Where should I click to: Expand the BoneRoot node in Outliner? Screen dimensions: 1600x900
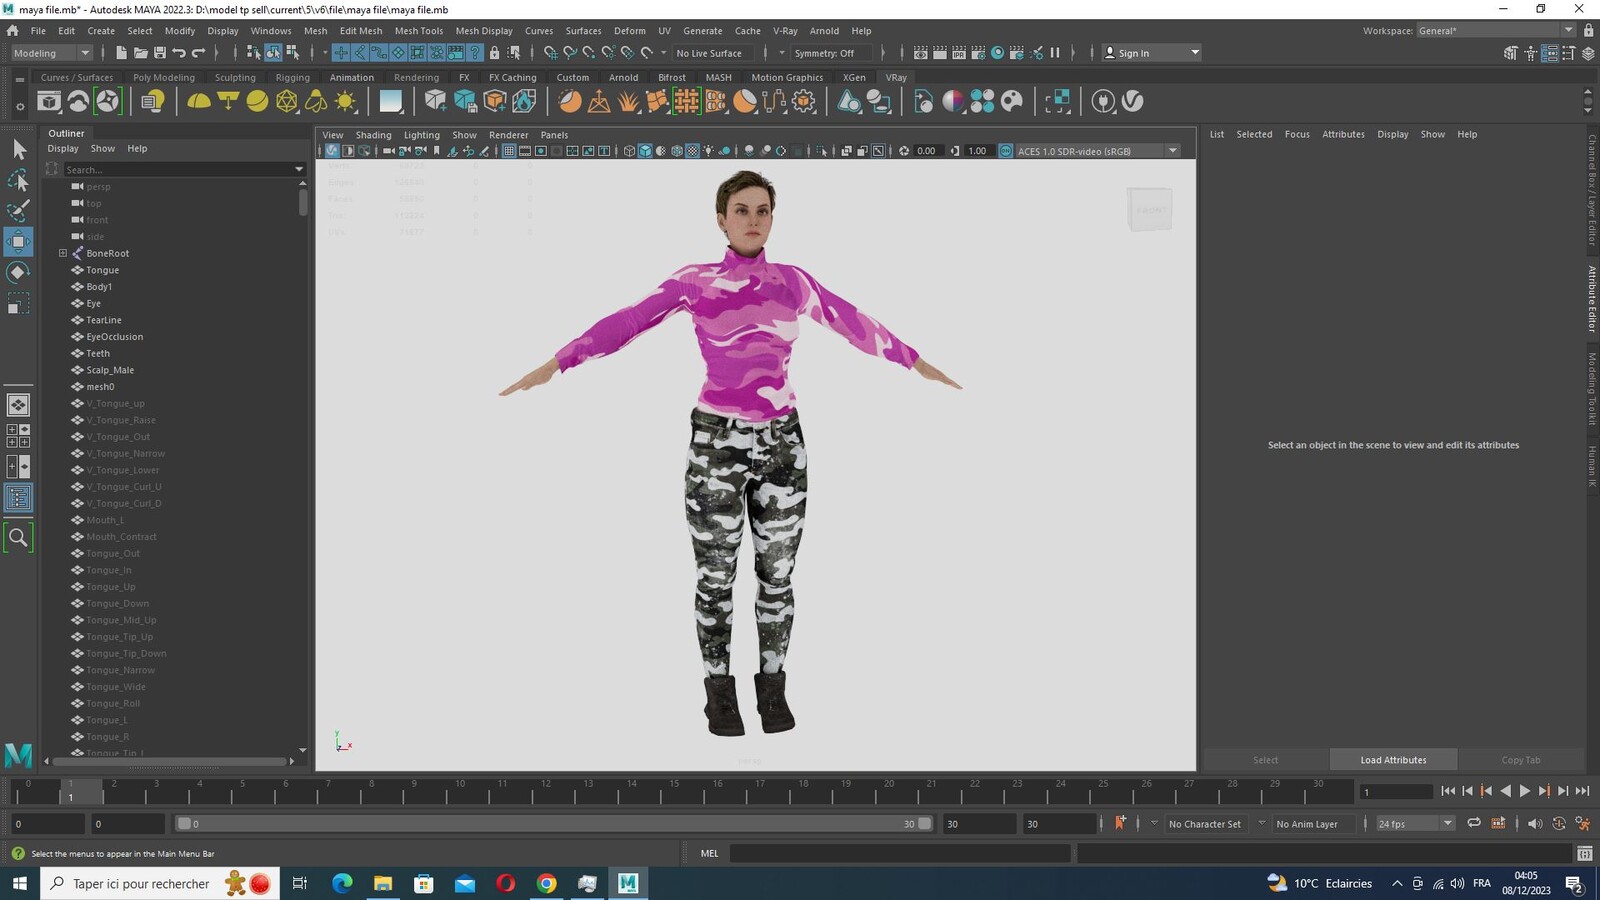click(x=63, y=253)
